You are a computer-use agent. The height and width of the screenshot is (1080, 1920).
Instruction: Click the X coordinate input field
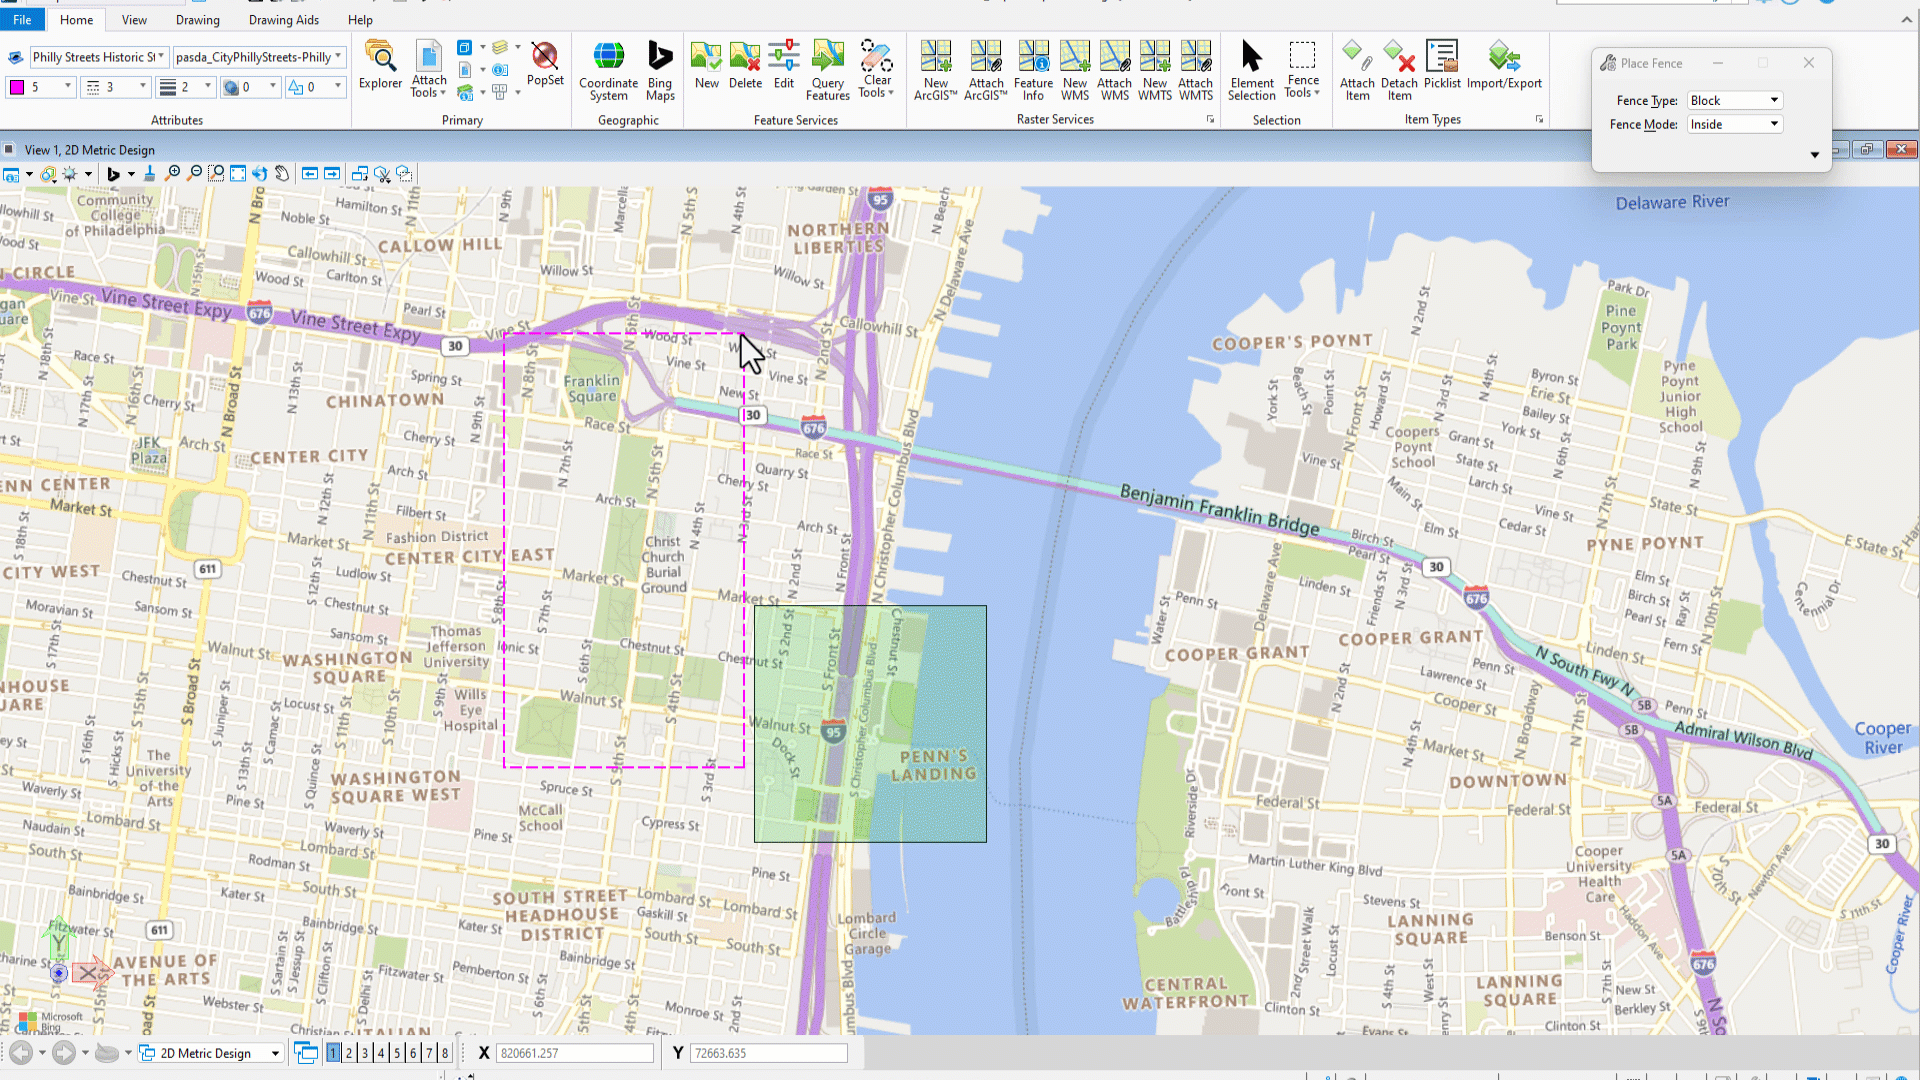tap(575, 1053)
